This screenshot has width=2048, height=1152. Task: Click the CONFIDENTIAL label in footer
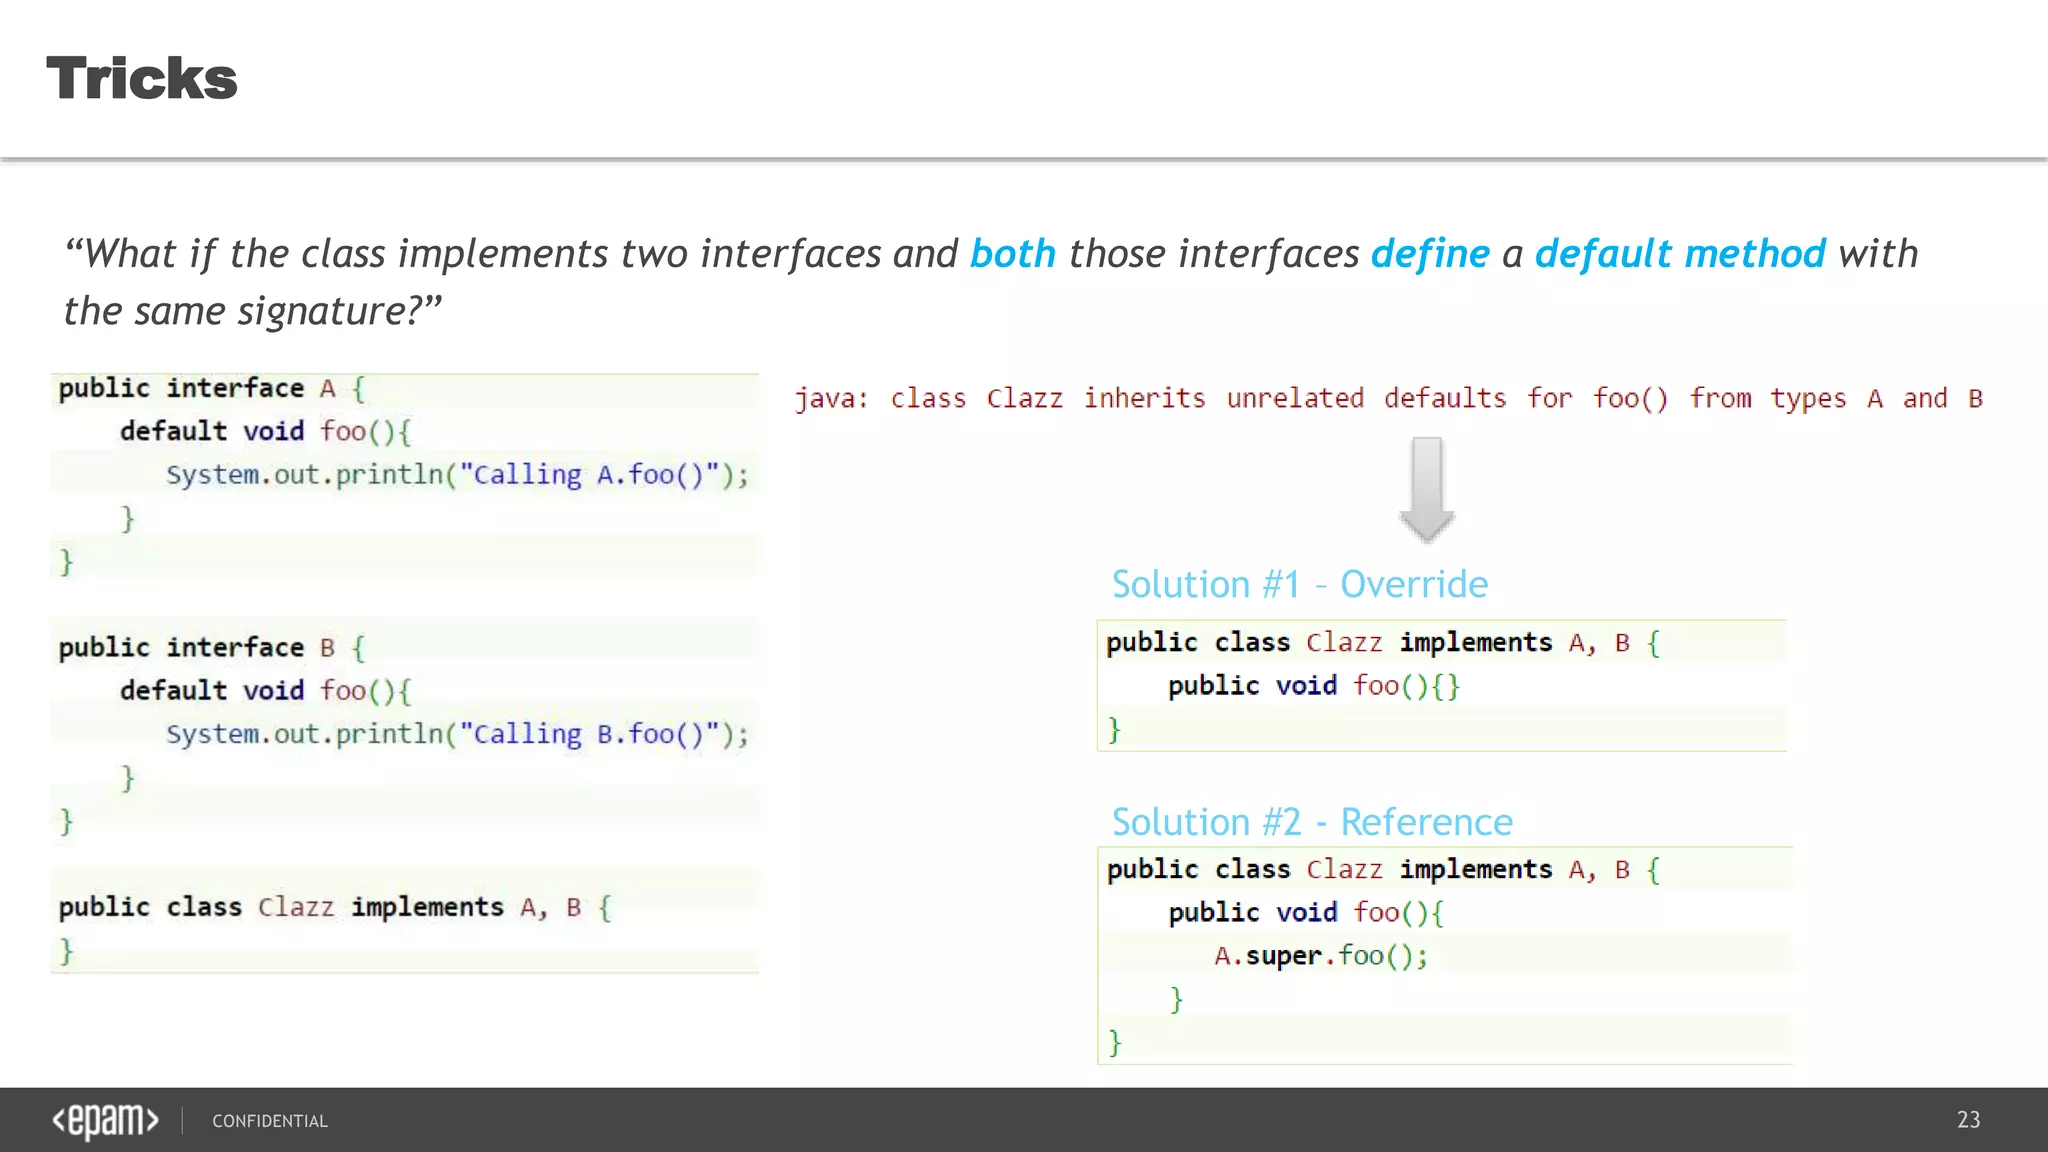270,1121
